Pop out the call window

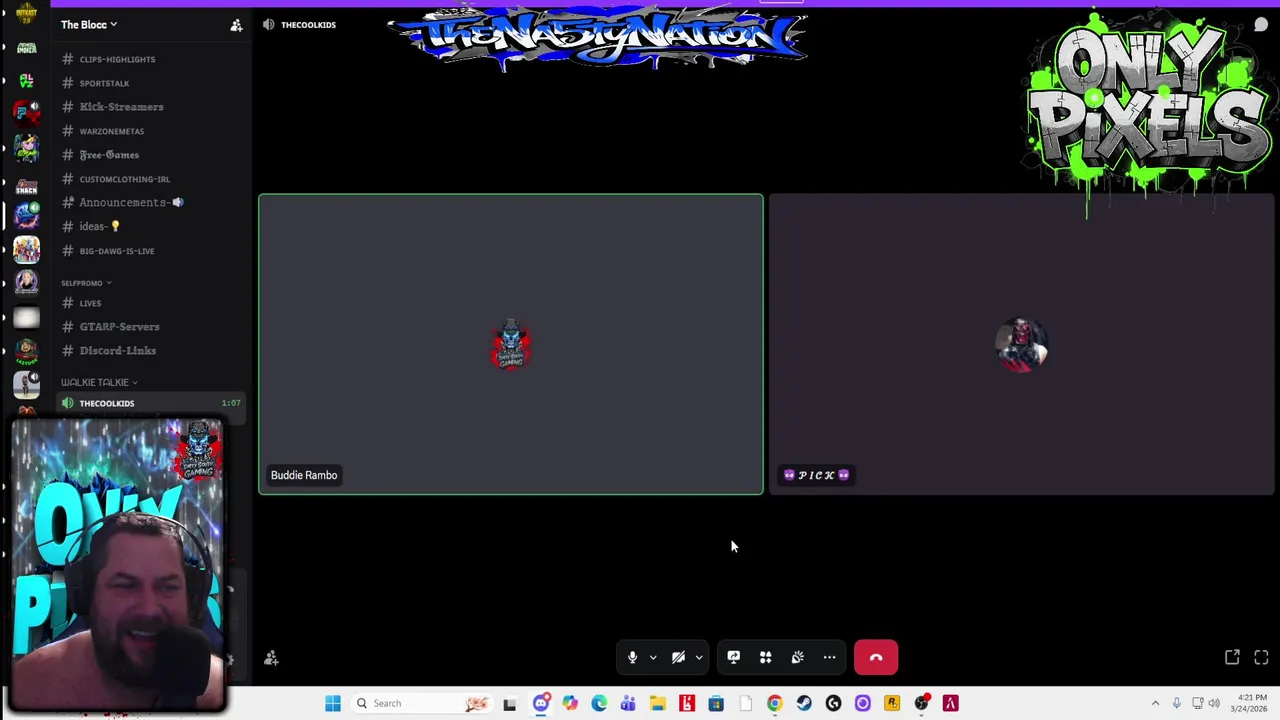pyautogui.click(x=1232, y=657)
